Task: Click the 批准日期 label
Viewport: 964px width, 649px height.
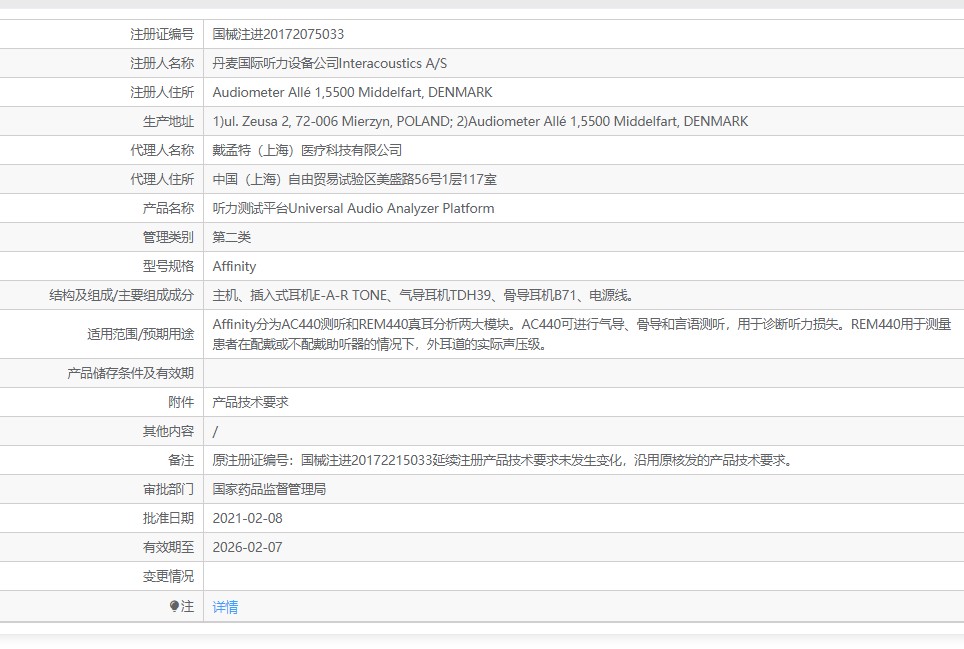Action: 168,518
